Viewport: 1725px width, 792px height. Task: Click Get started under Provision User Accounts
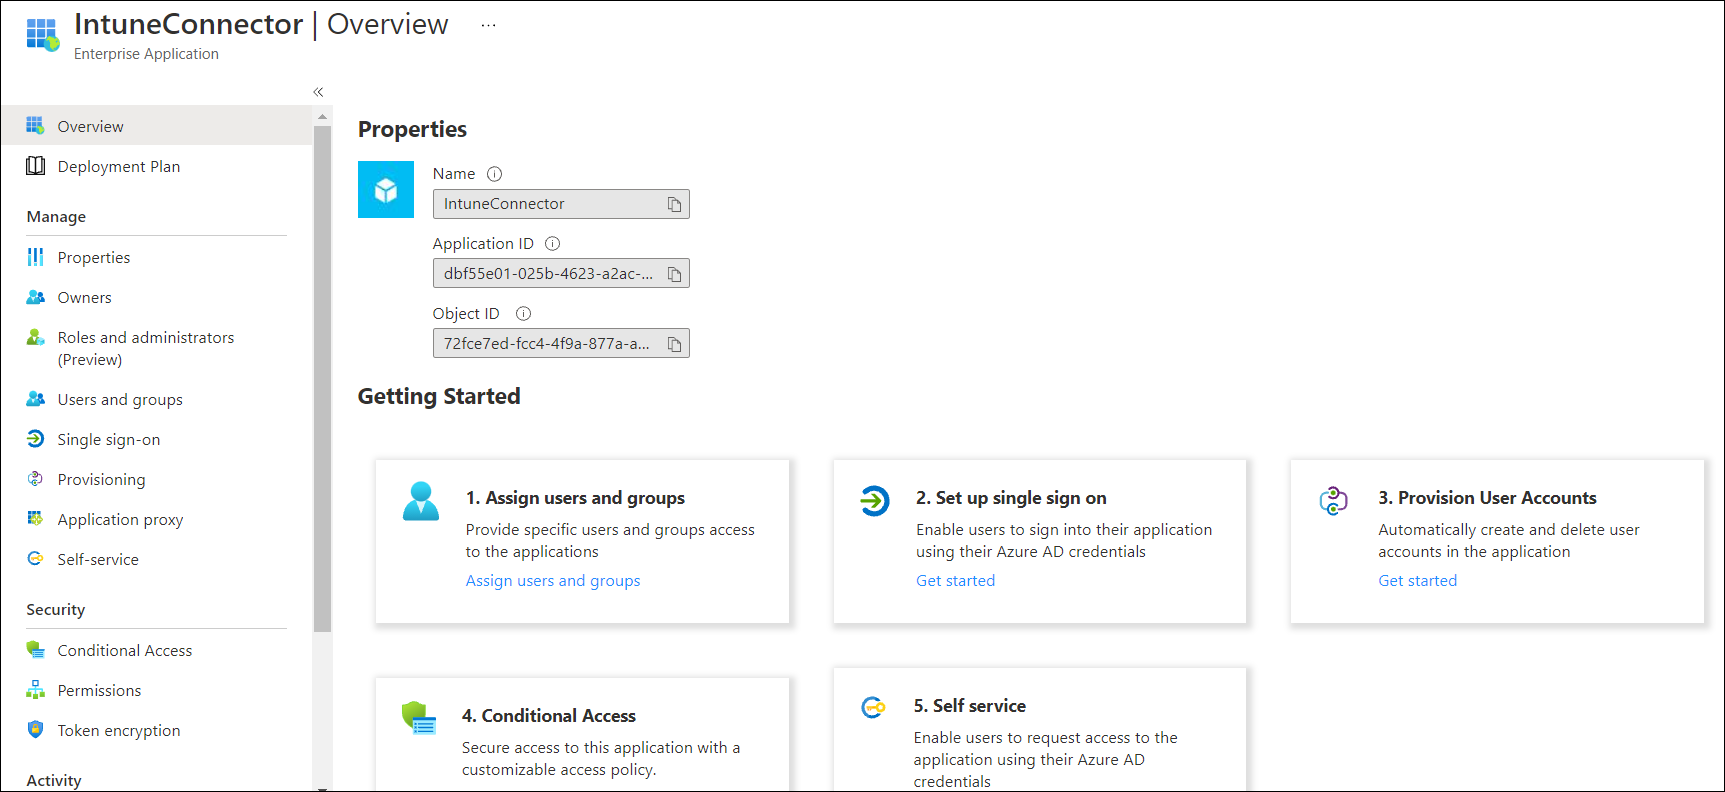point(1417,581)
